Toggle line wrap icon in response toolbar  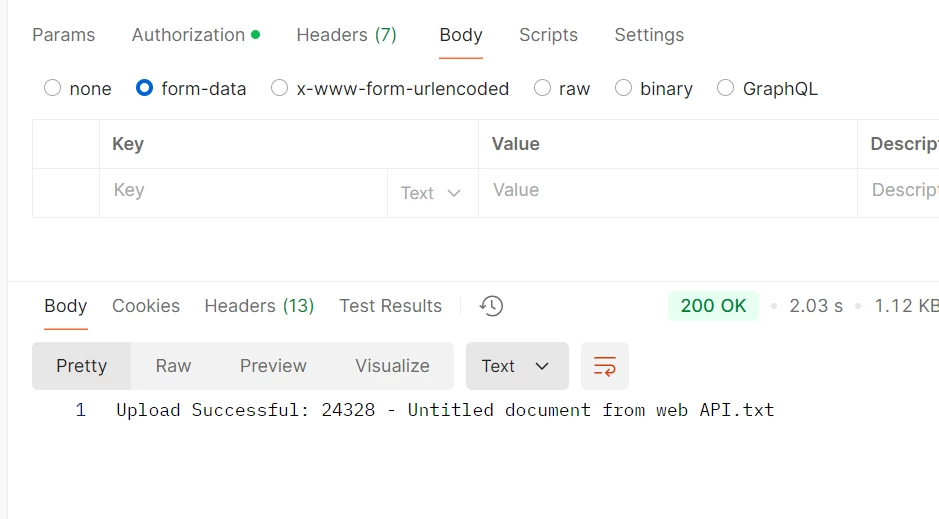(x=605, y=366)
